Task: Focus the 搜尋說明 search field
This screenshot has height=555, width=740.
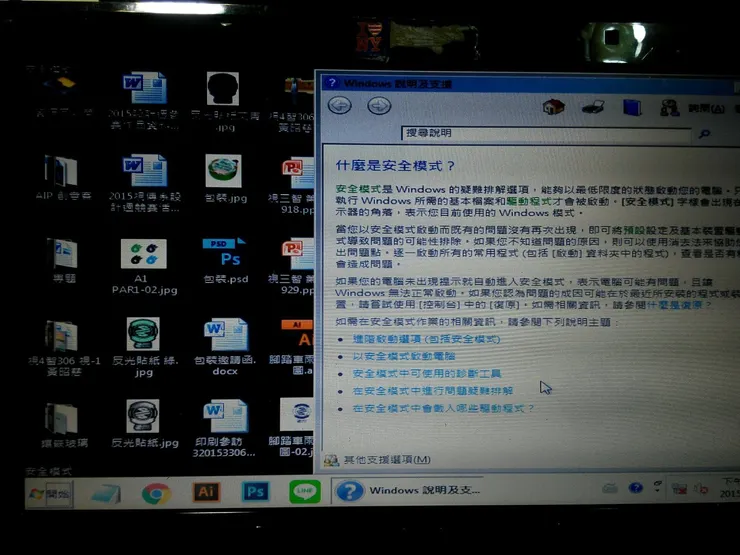Action: coord(547,134)
